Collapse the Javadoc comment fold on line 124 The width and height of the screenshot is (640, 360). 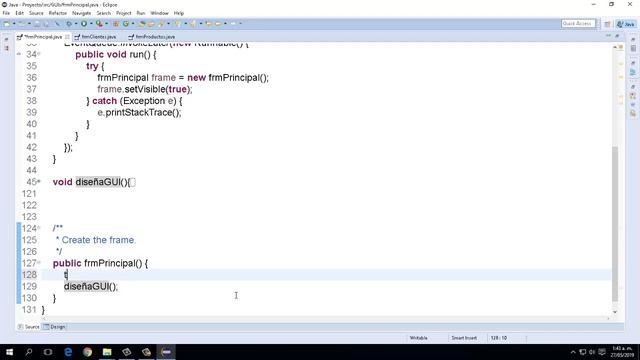[39, 228]
